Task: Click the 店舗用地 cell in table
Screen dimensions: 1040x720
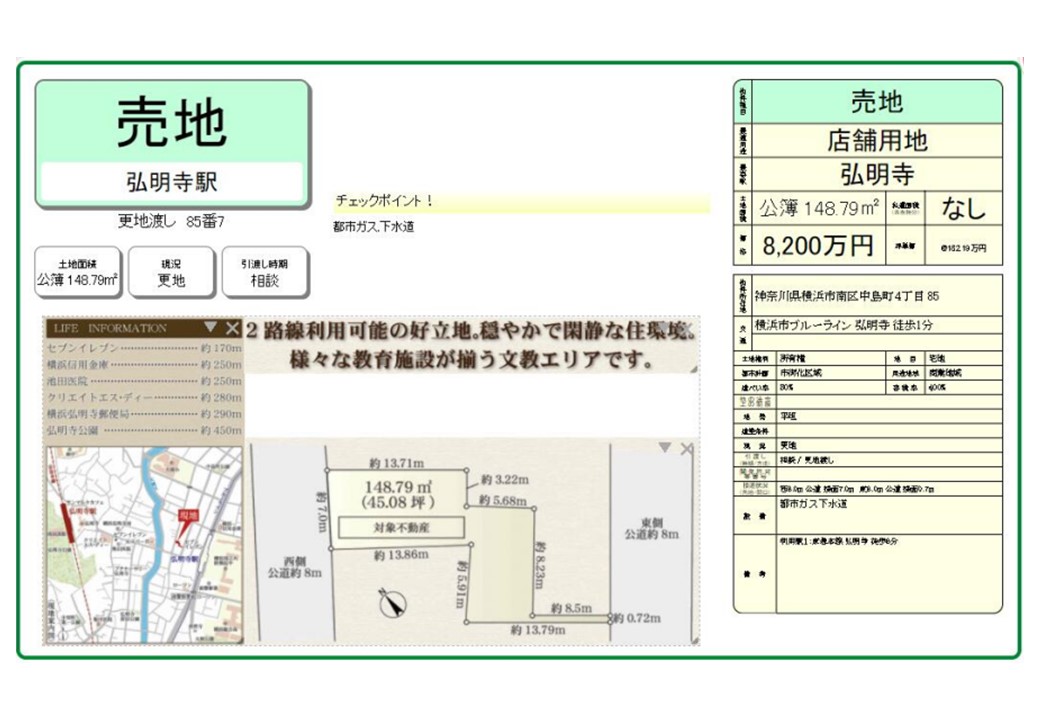Action: pyautogui.click(x=876, y=139)
